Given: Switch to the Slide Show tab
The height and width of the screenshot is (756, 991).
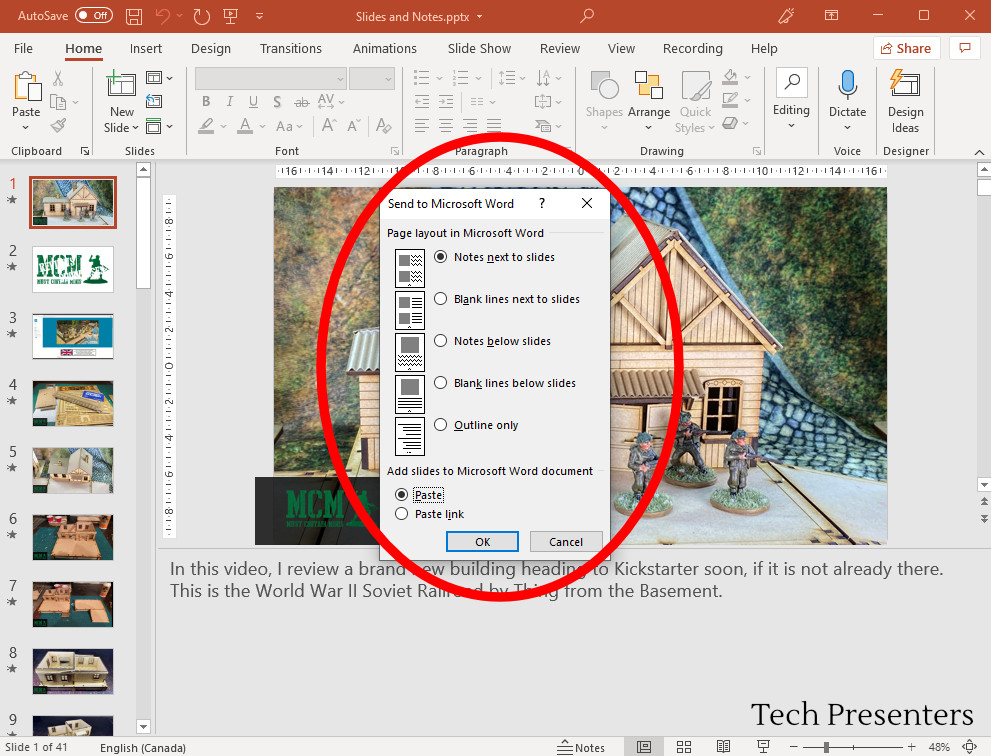Looking at the screenshot, I should (479, 49).
